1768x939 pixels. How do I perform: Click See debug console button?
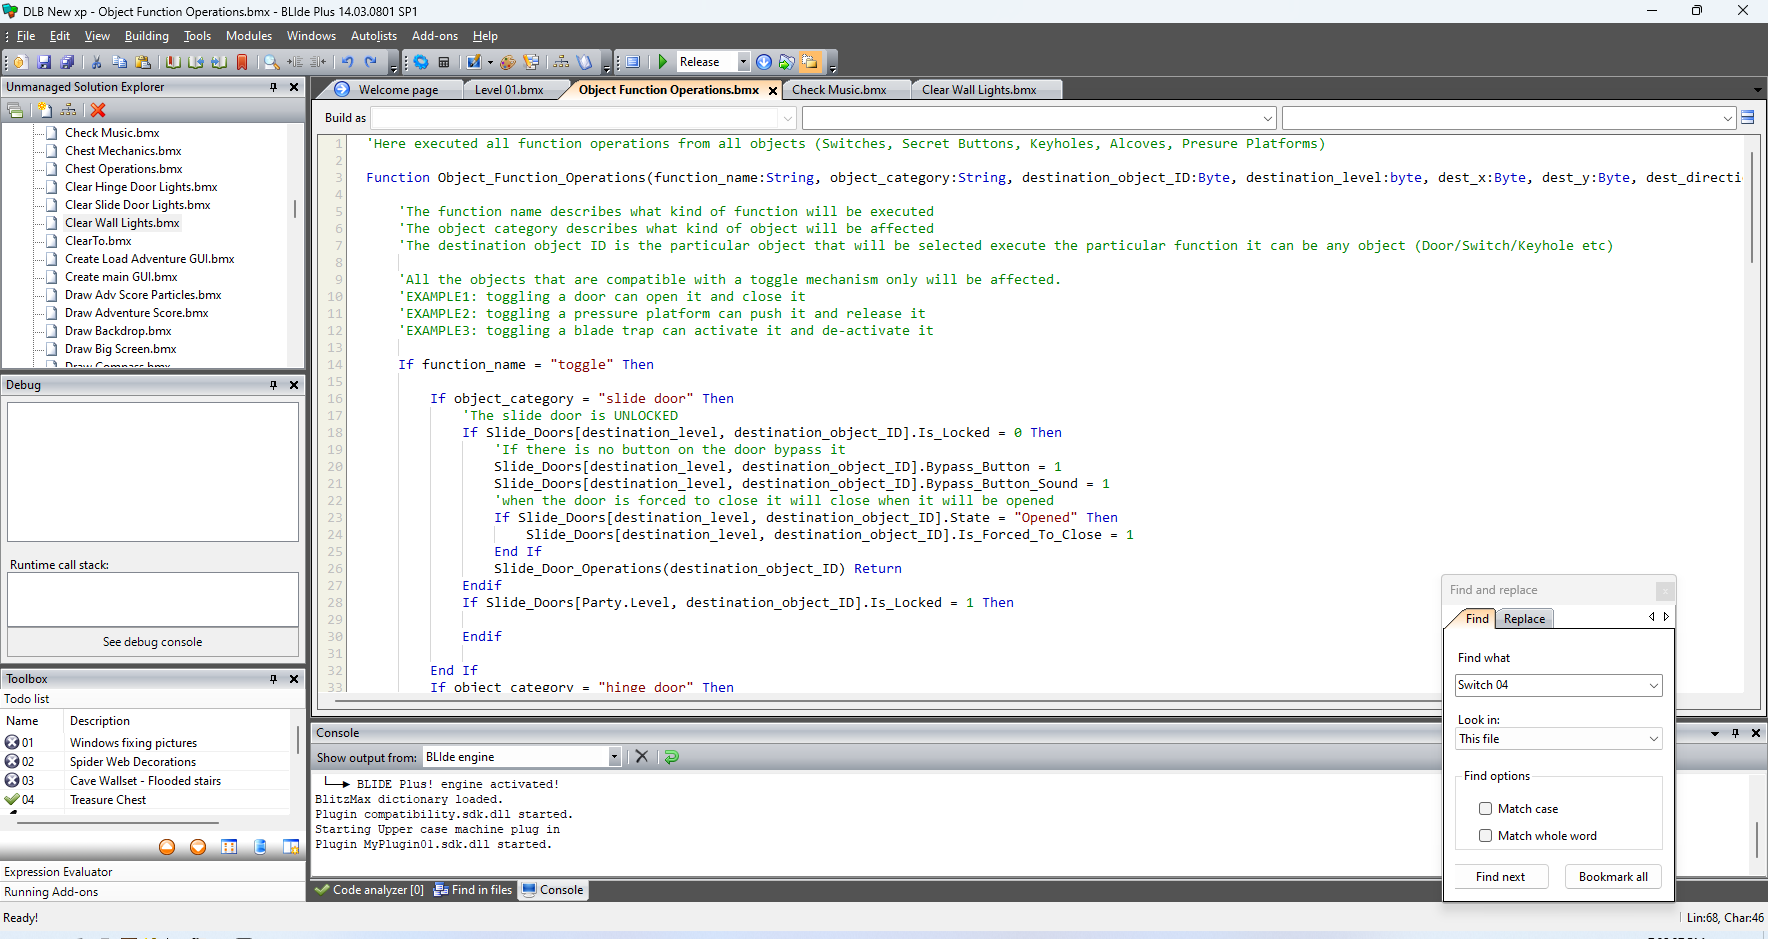click(x=153, y=642)
